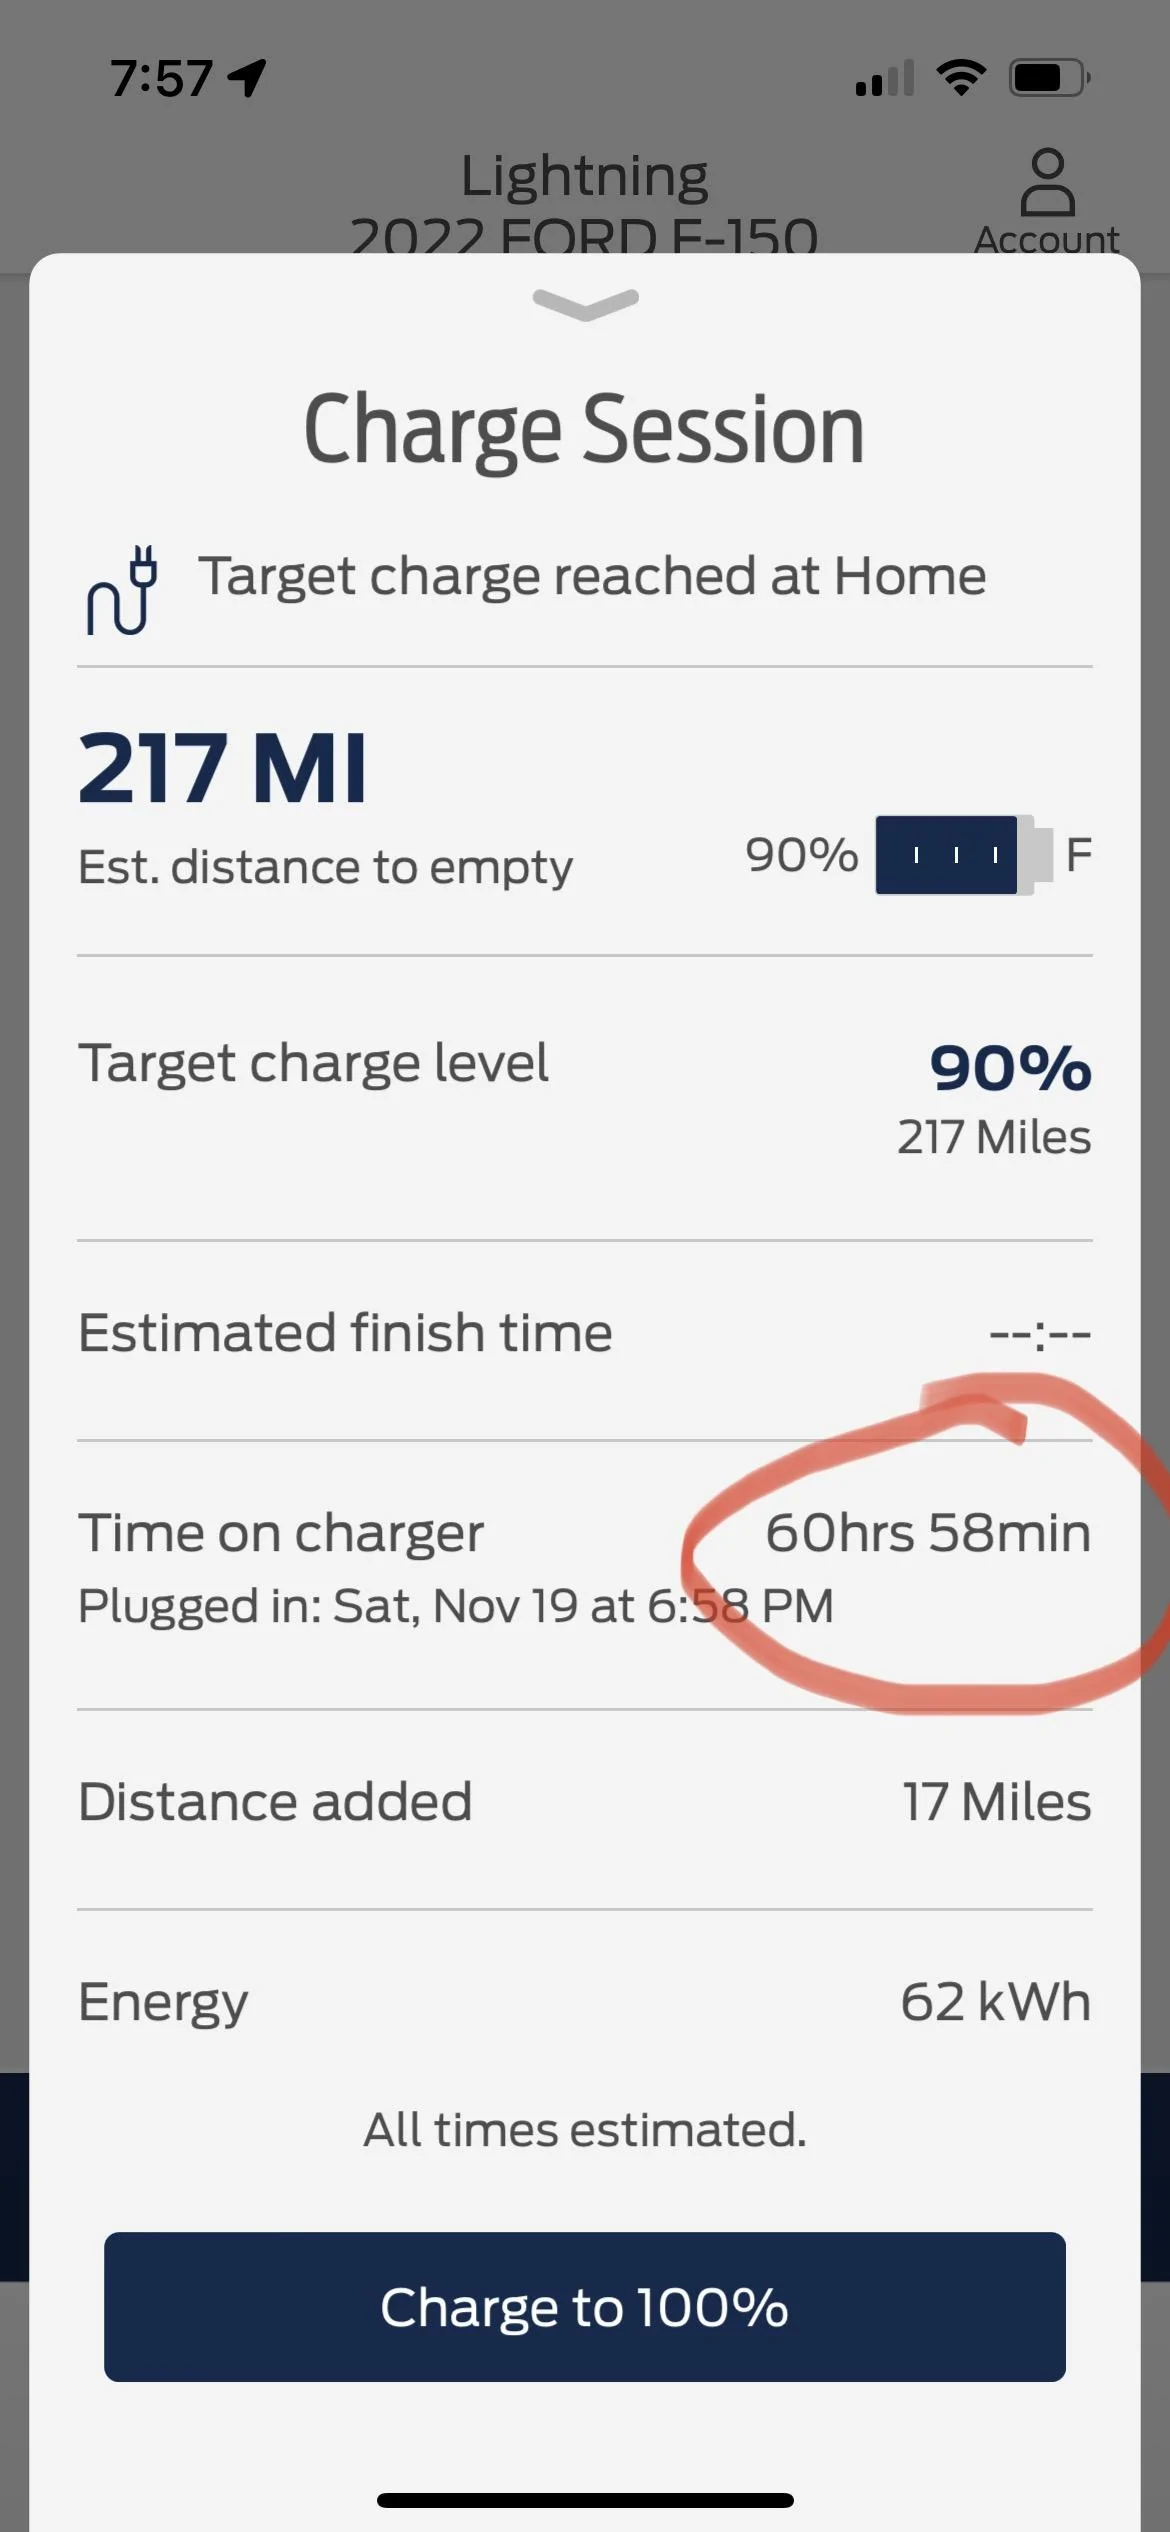This screenshot has height=2532, width=1170.
Task: Tap the 217 MI distance to empty
Action: [x=222, y=768]
